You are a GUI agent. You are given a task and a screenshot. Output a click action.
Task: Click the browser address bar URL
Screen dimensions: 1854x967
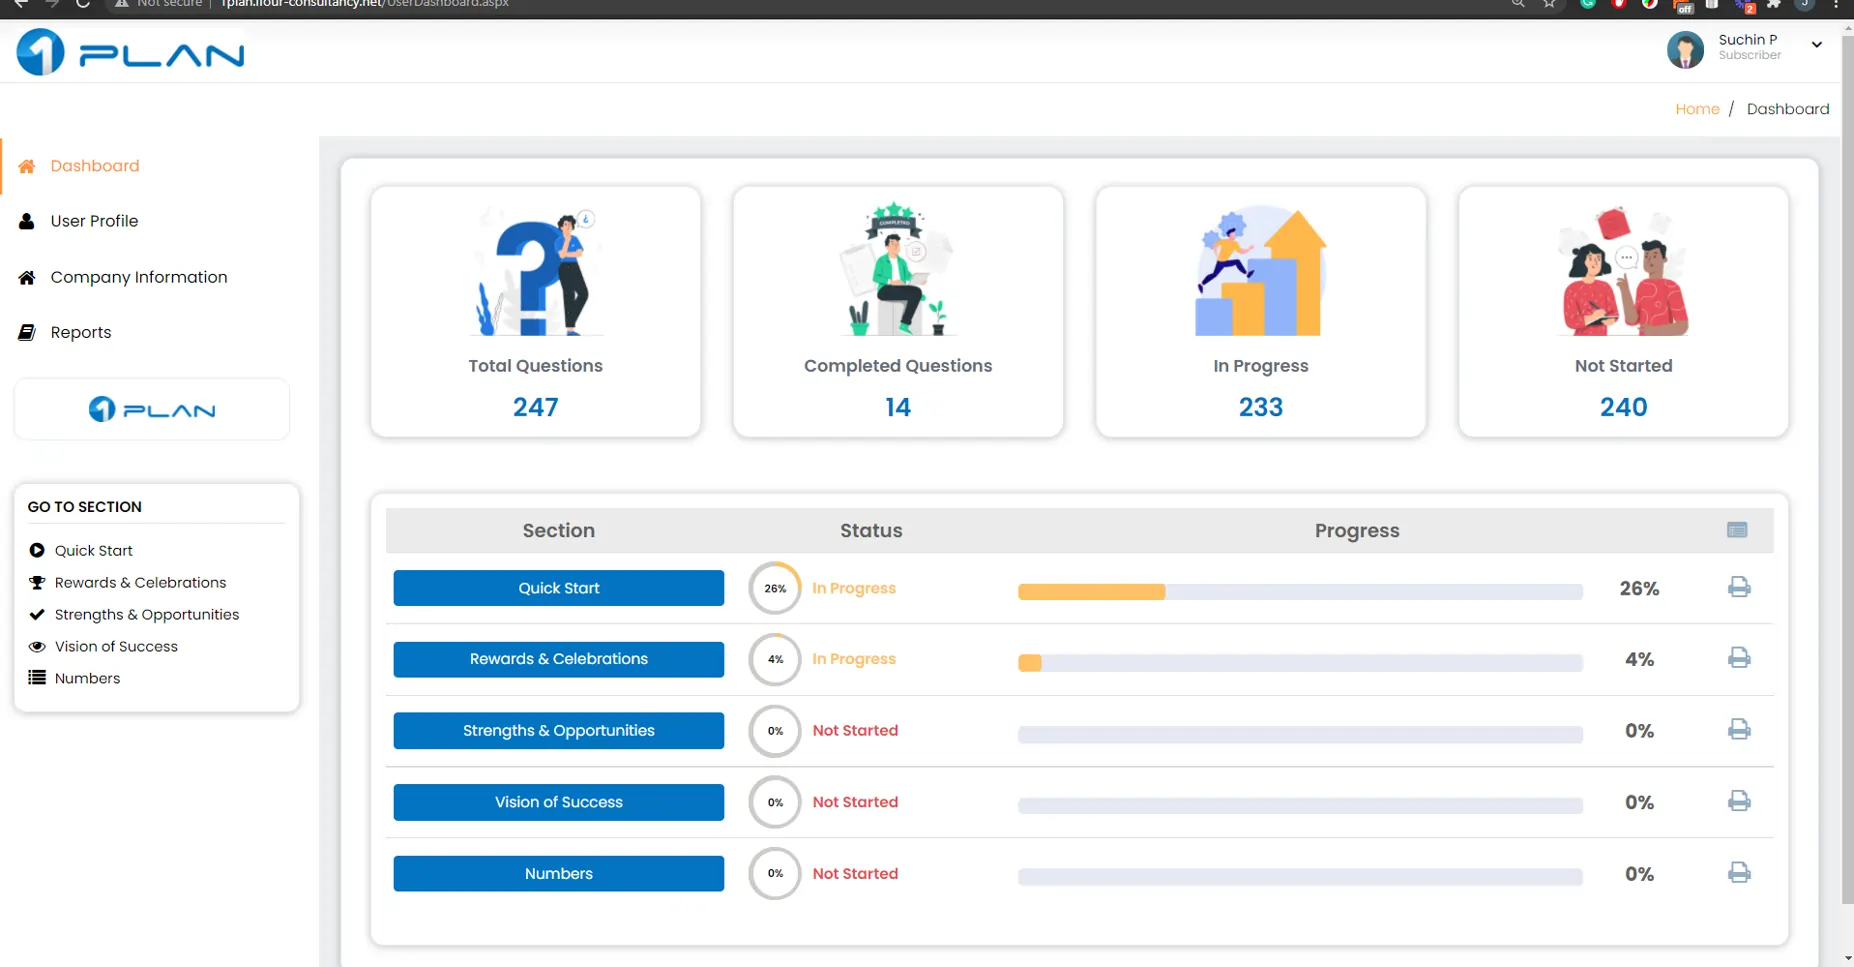[364, 4]
